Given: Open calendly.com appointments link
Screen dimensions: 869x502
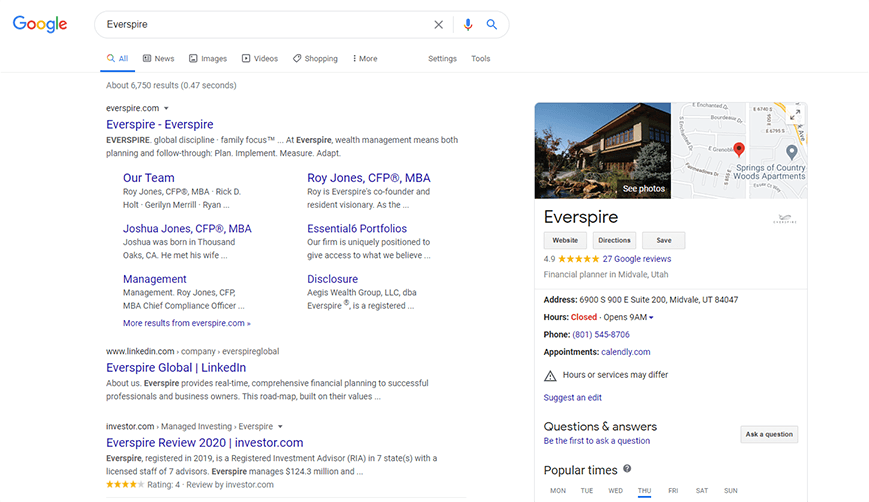Looking at the screenshot, I should click(626, 352).
